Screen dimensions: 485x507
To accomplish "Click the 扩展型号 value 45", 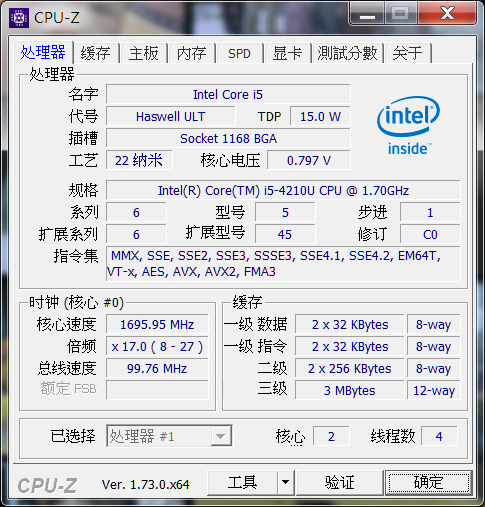I will pos(285,234).
